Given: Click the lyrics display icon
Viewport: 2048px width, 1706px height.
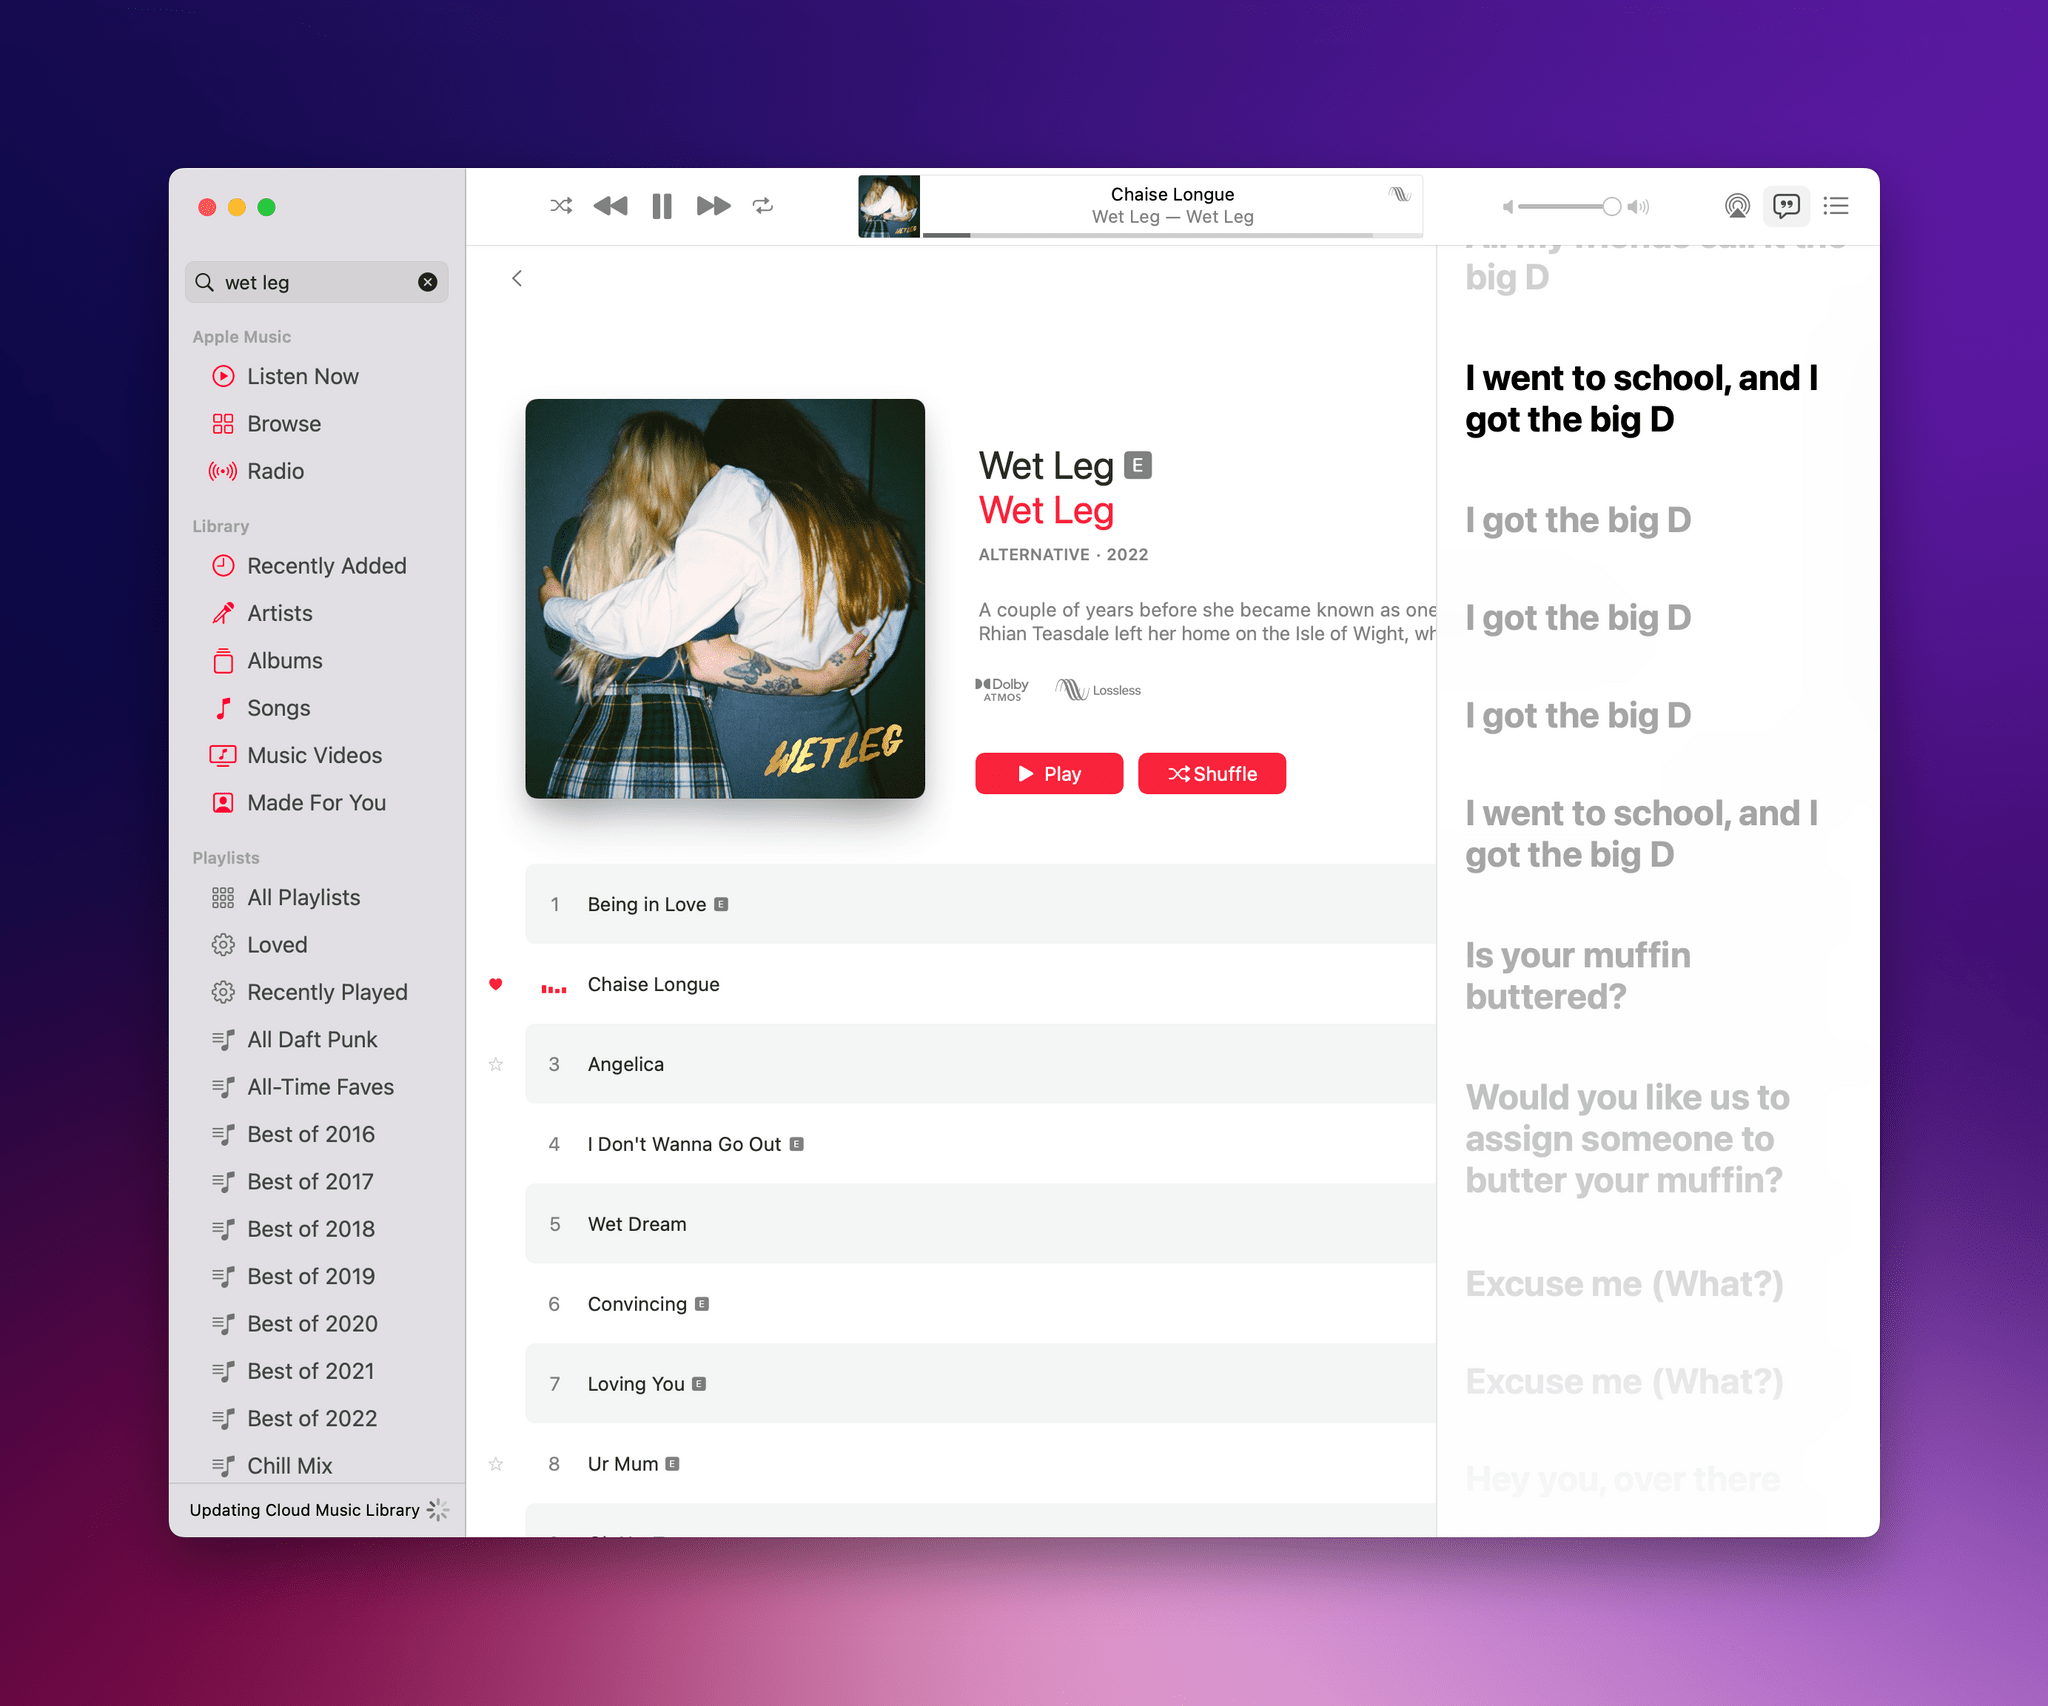Looking at the screenshot, I should pos(1786,204).
